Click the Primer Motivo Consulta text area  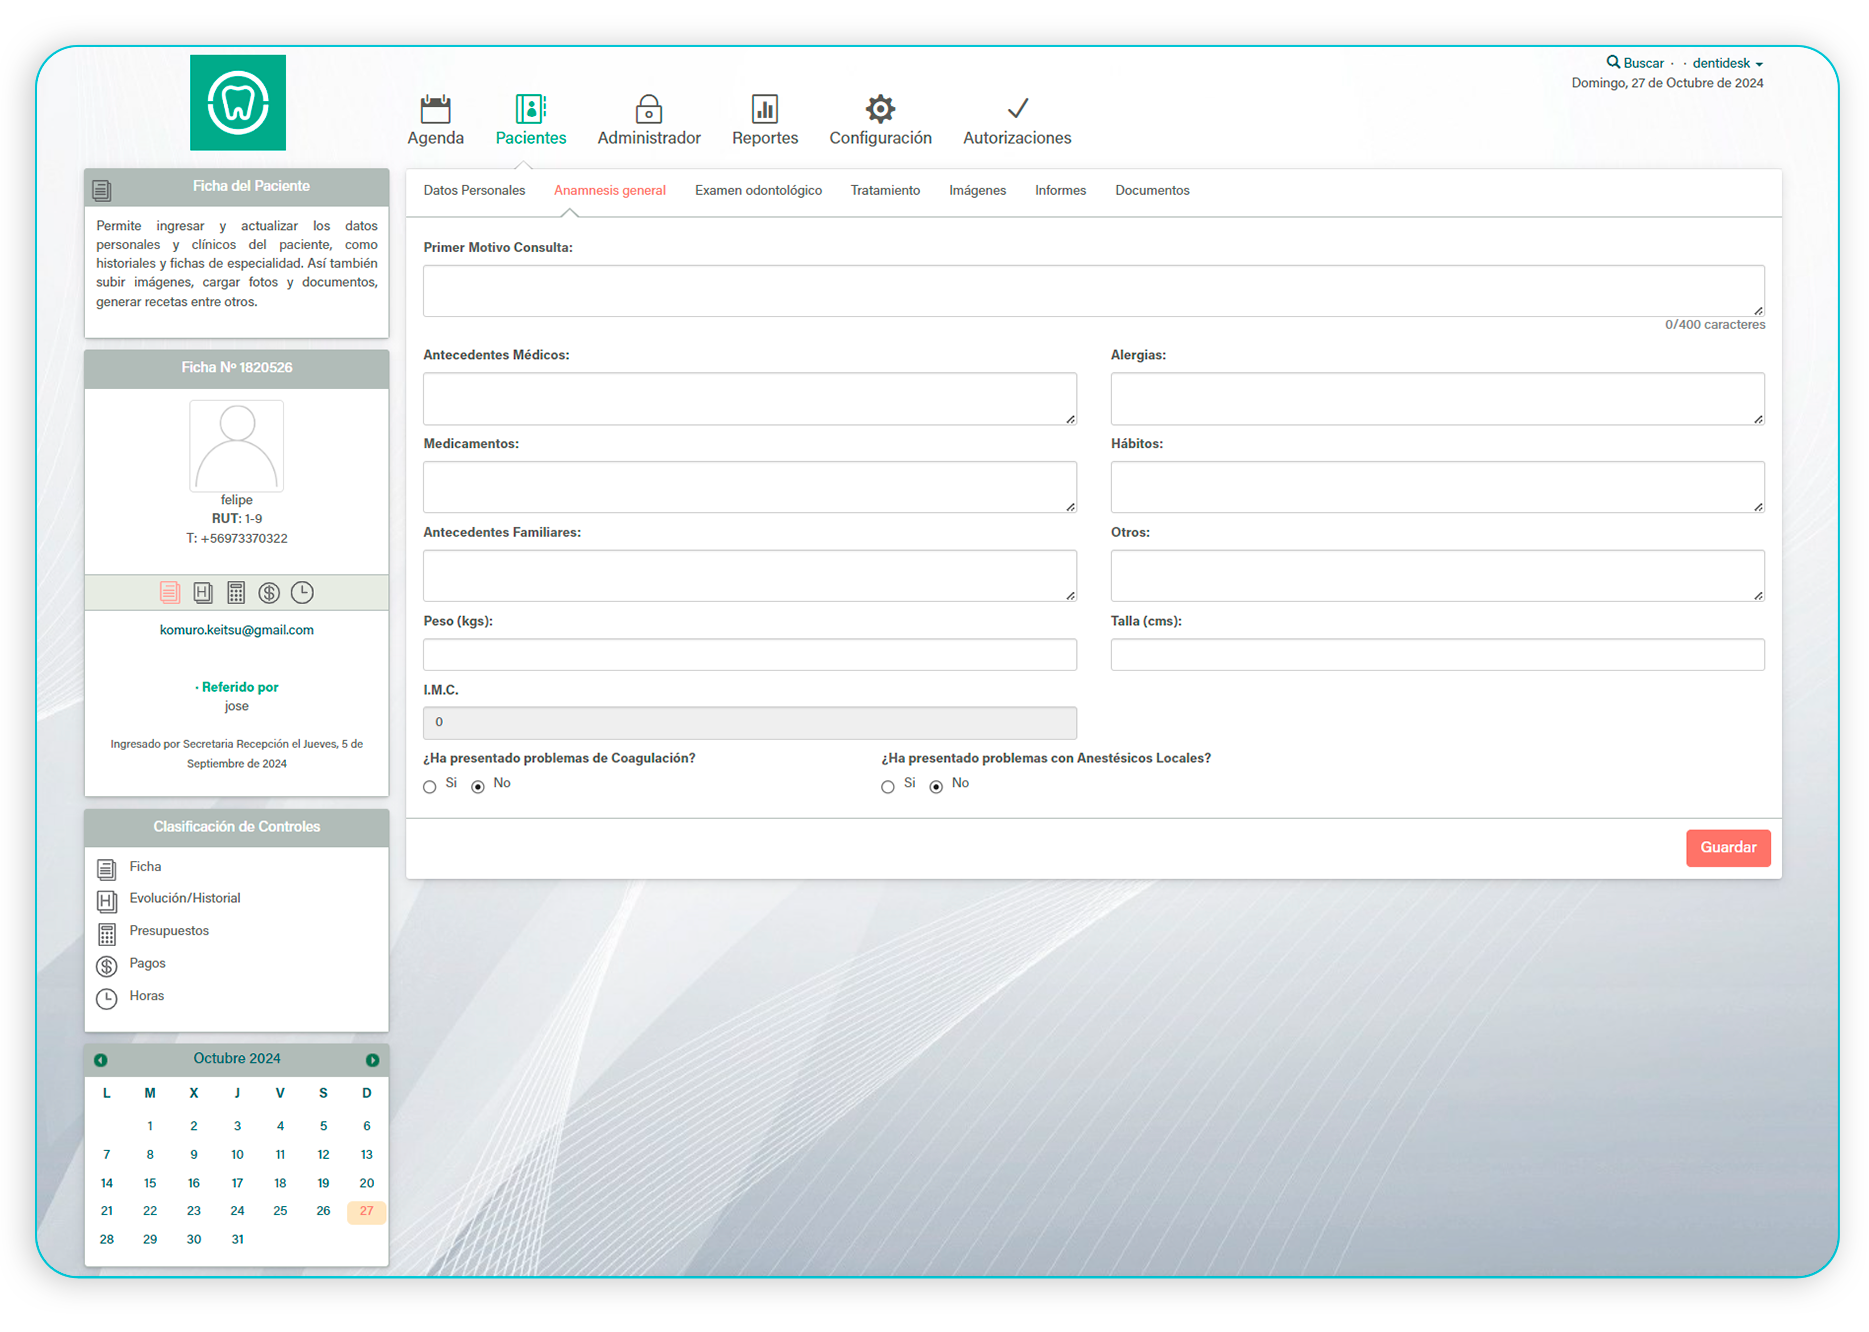tap(1093, 291)
